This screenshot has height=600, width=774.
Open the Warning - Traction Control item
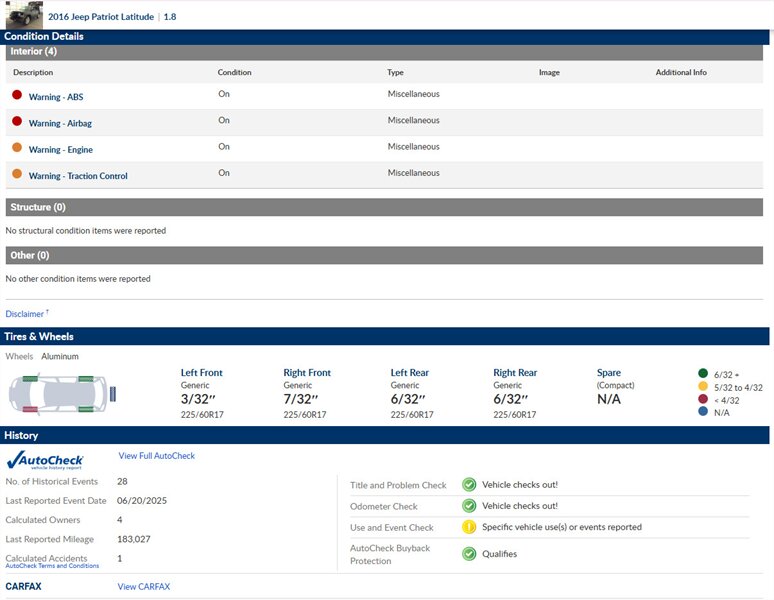(x=78, y=176)
